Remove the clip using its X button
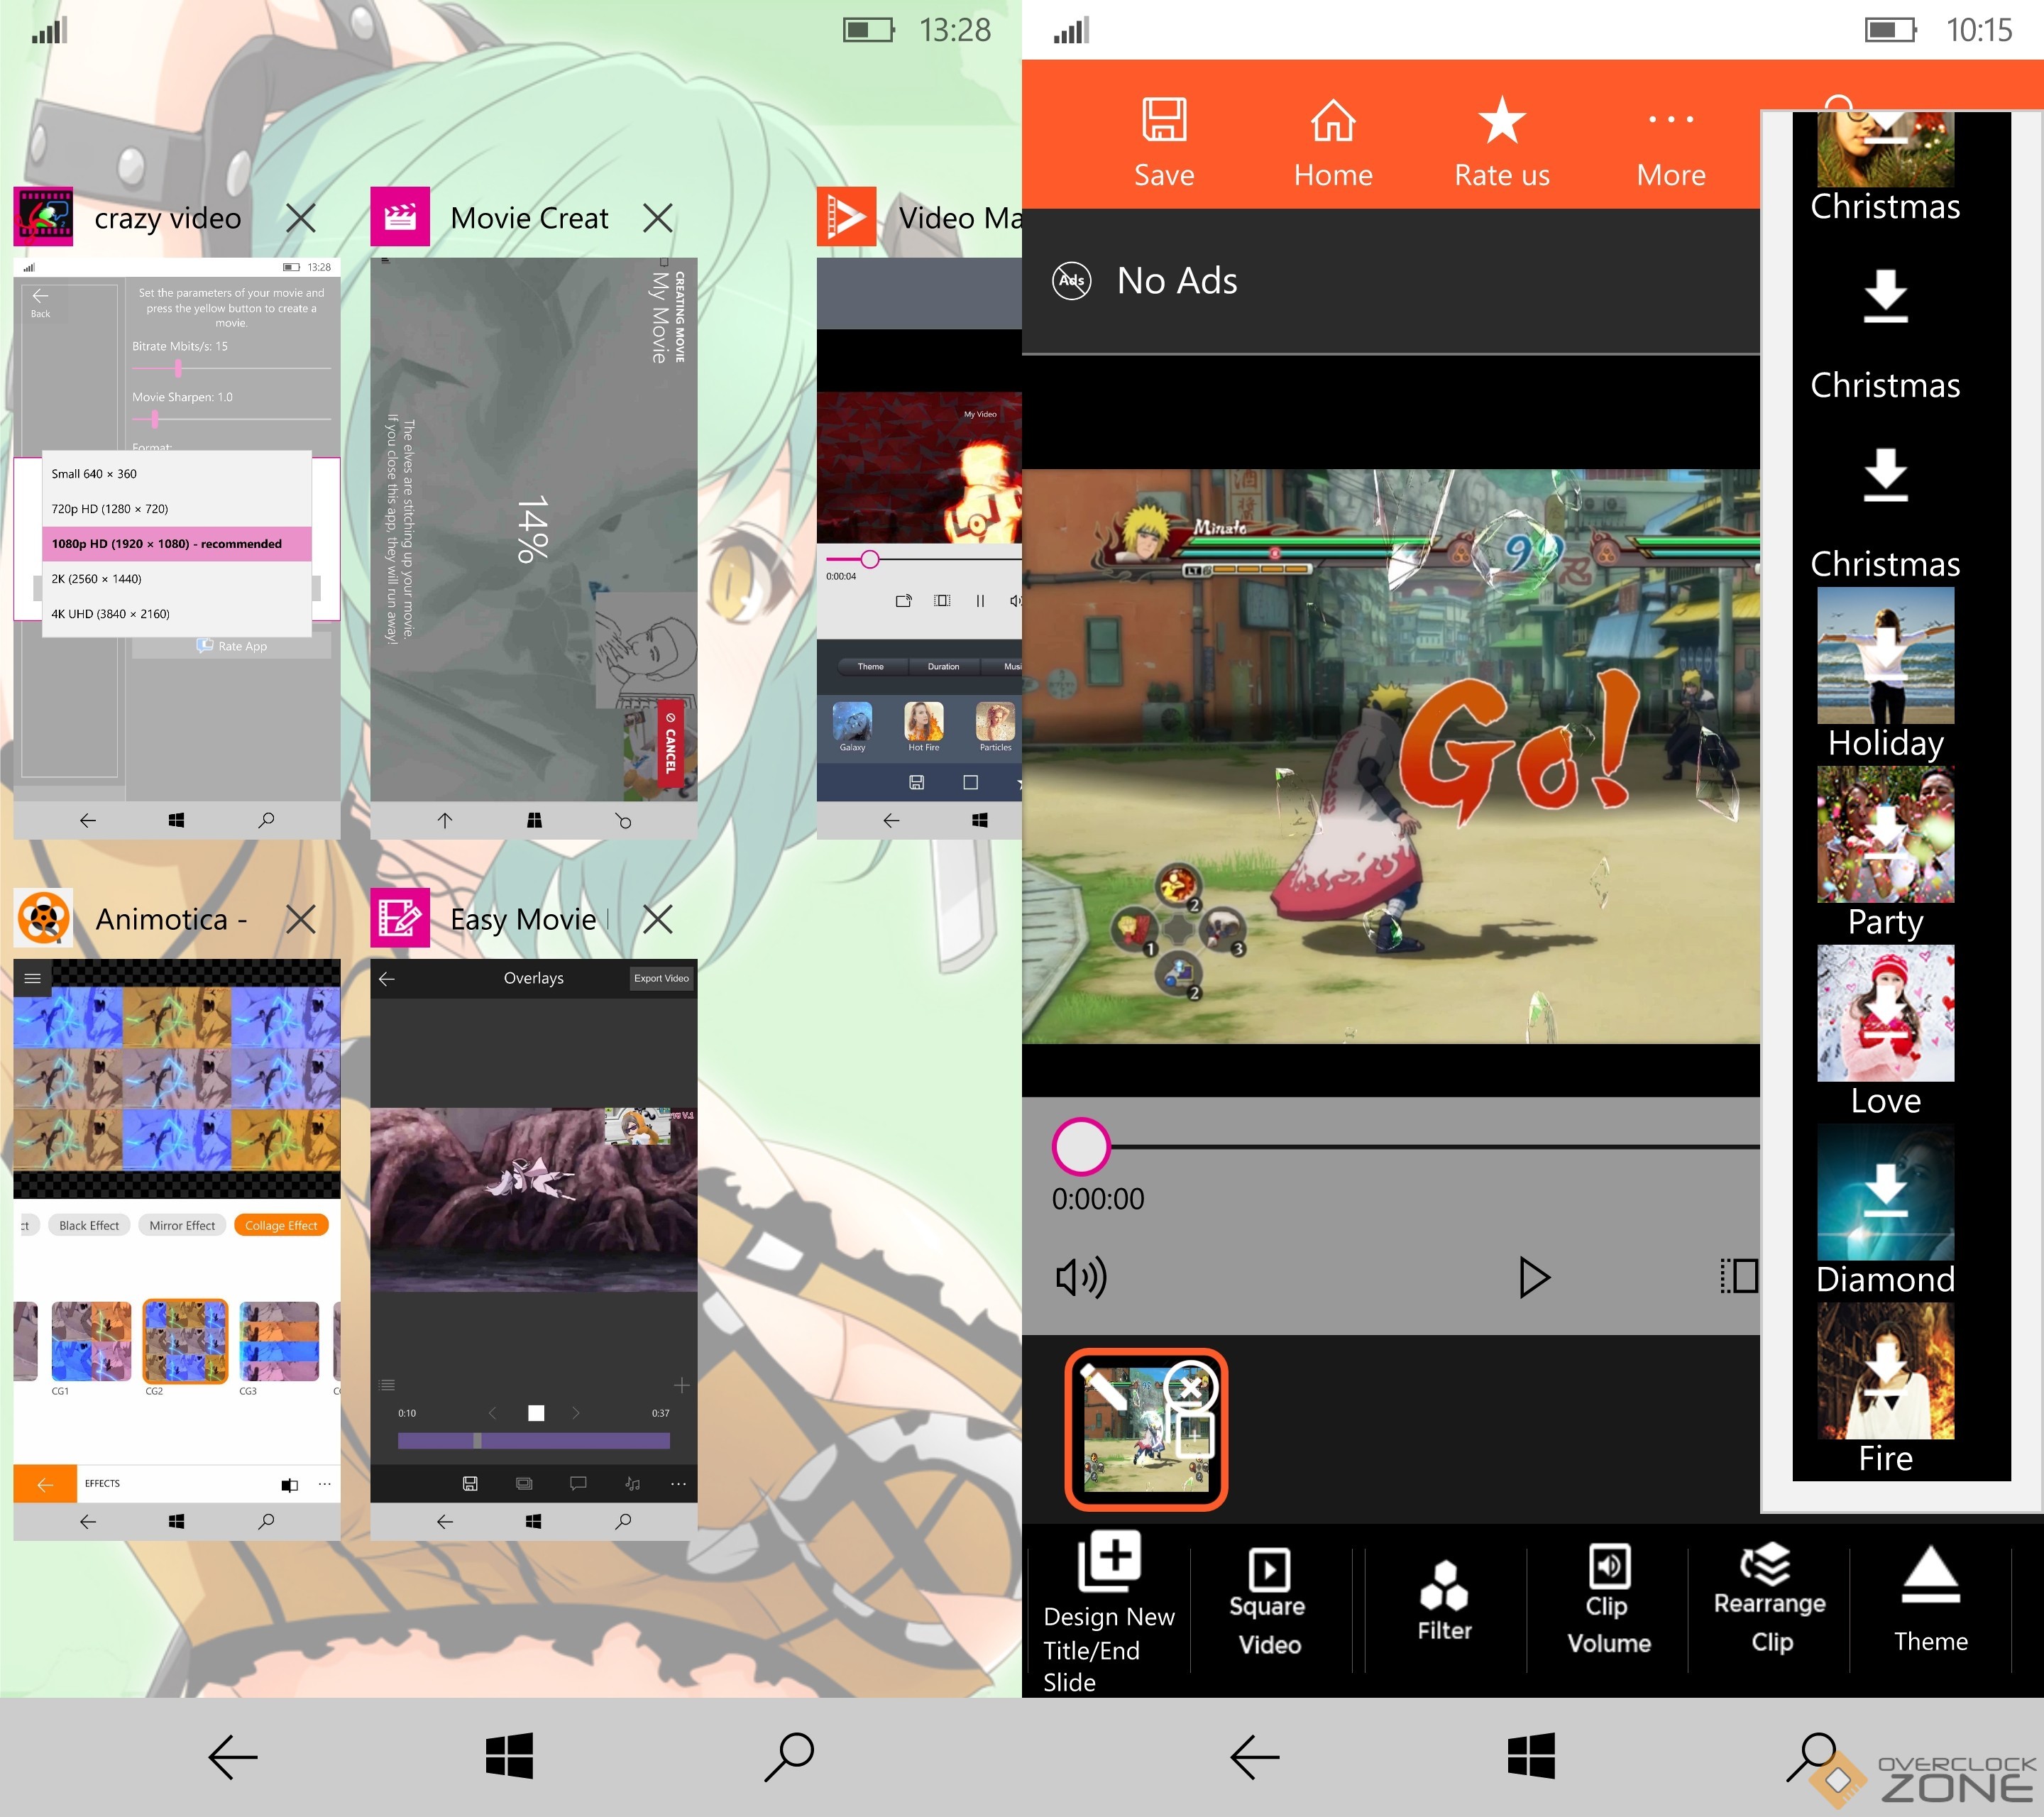 pyautogui.click(x=1190, y=1387)
